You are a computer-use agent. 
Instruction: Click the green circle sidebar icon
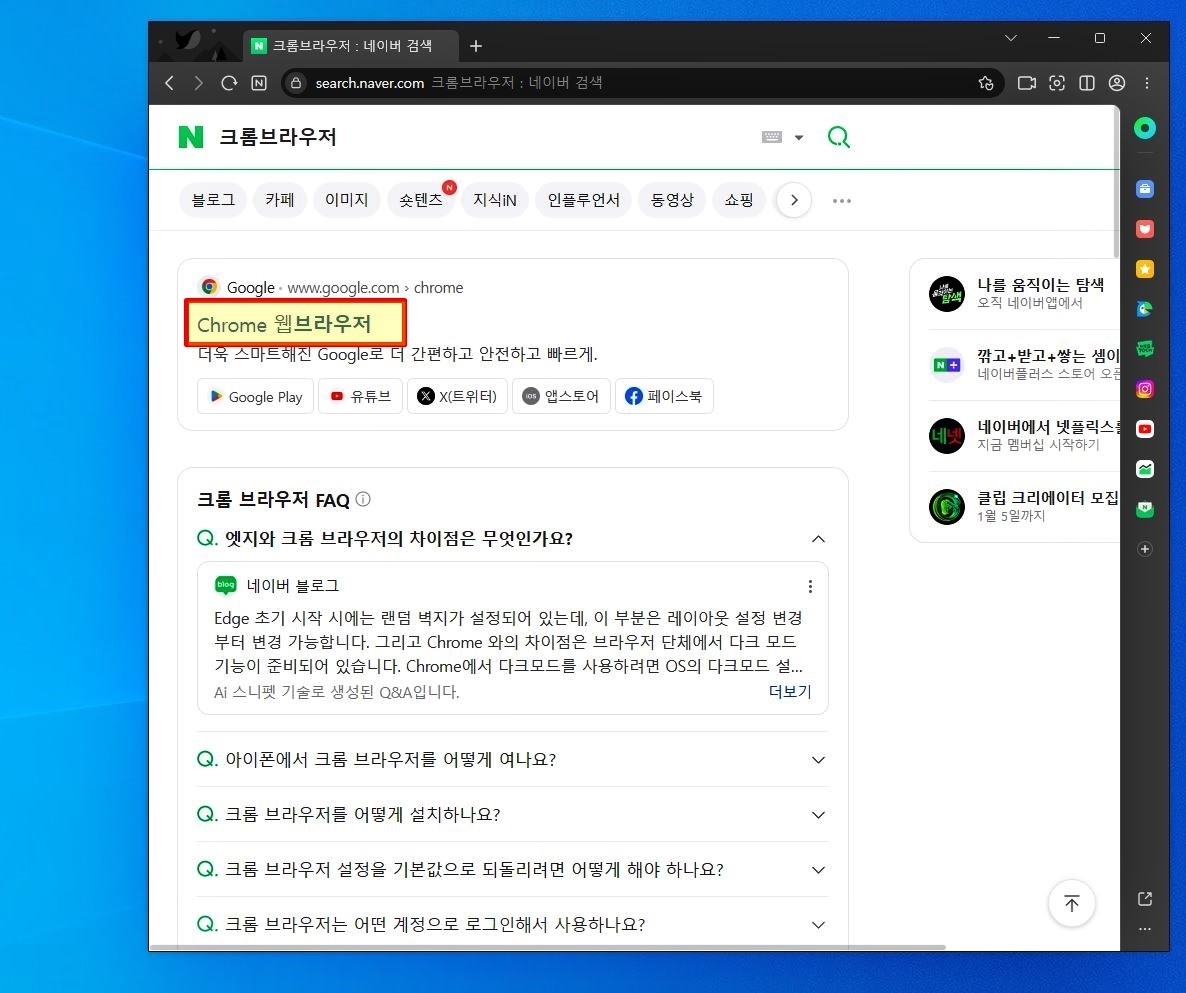coord(1145,129)
